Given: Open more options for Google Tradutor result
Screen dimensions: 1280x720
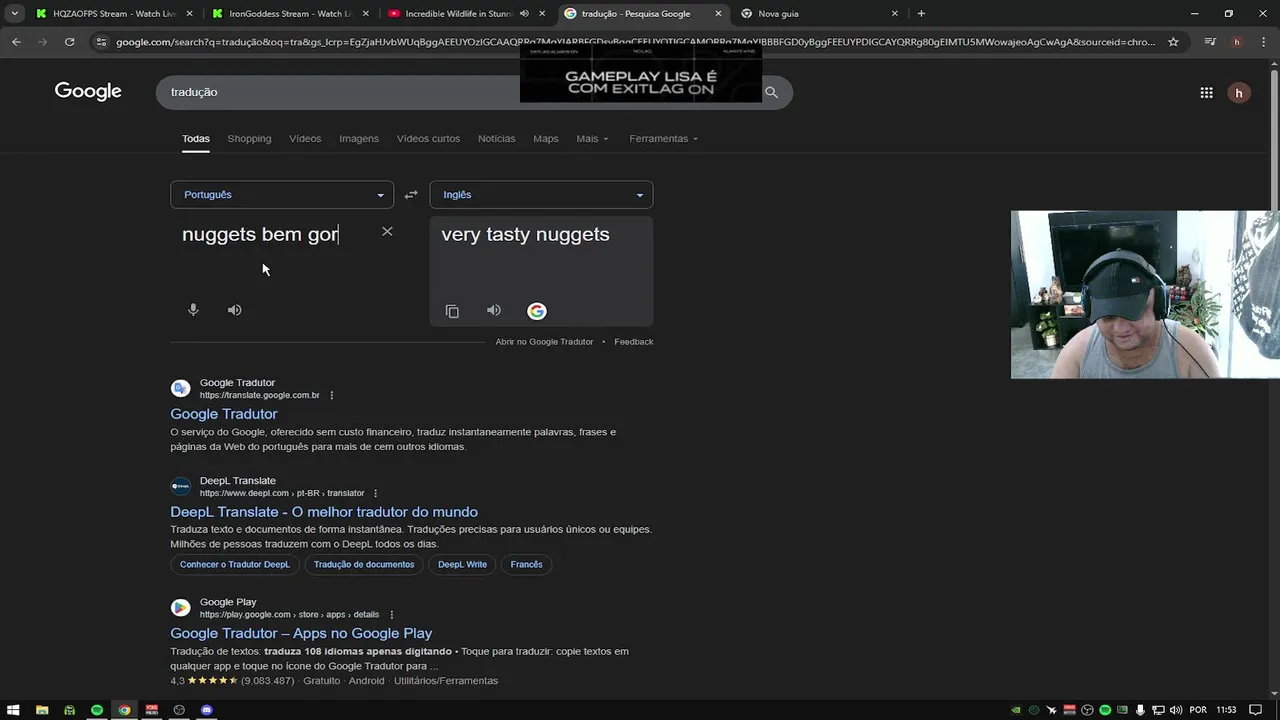Looking at the screenshot, I should point(332,395).
